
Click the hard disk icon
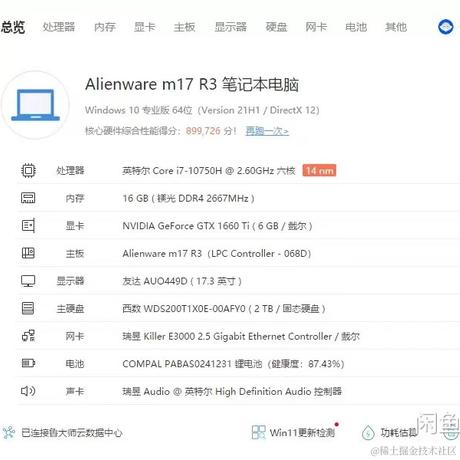(x=28, y=308)
